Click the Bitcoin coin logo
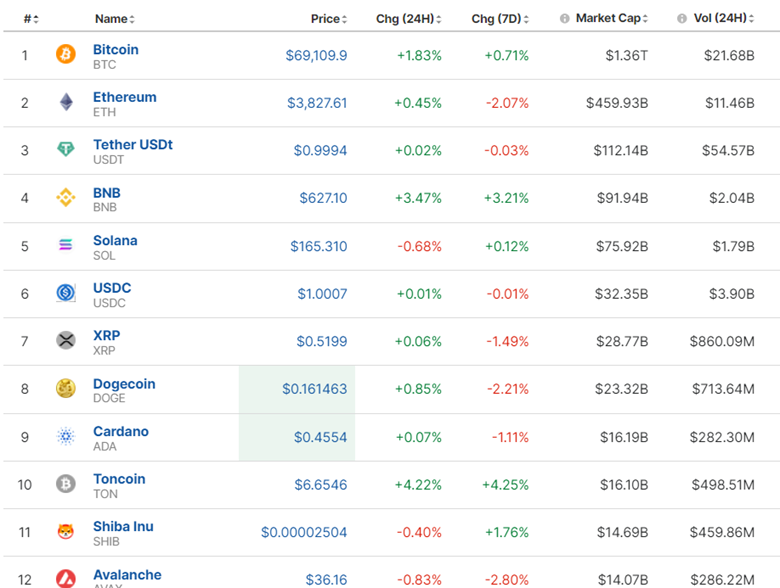Viewport: 780px width, 588px height. 66,54
